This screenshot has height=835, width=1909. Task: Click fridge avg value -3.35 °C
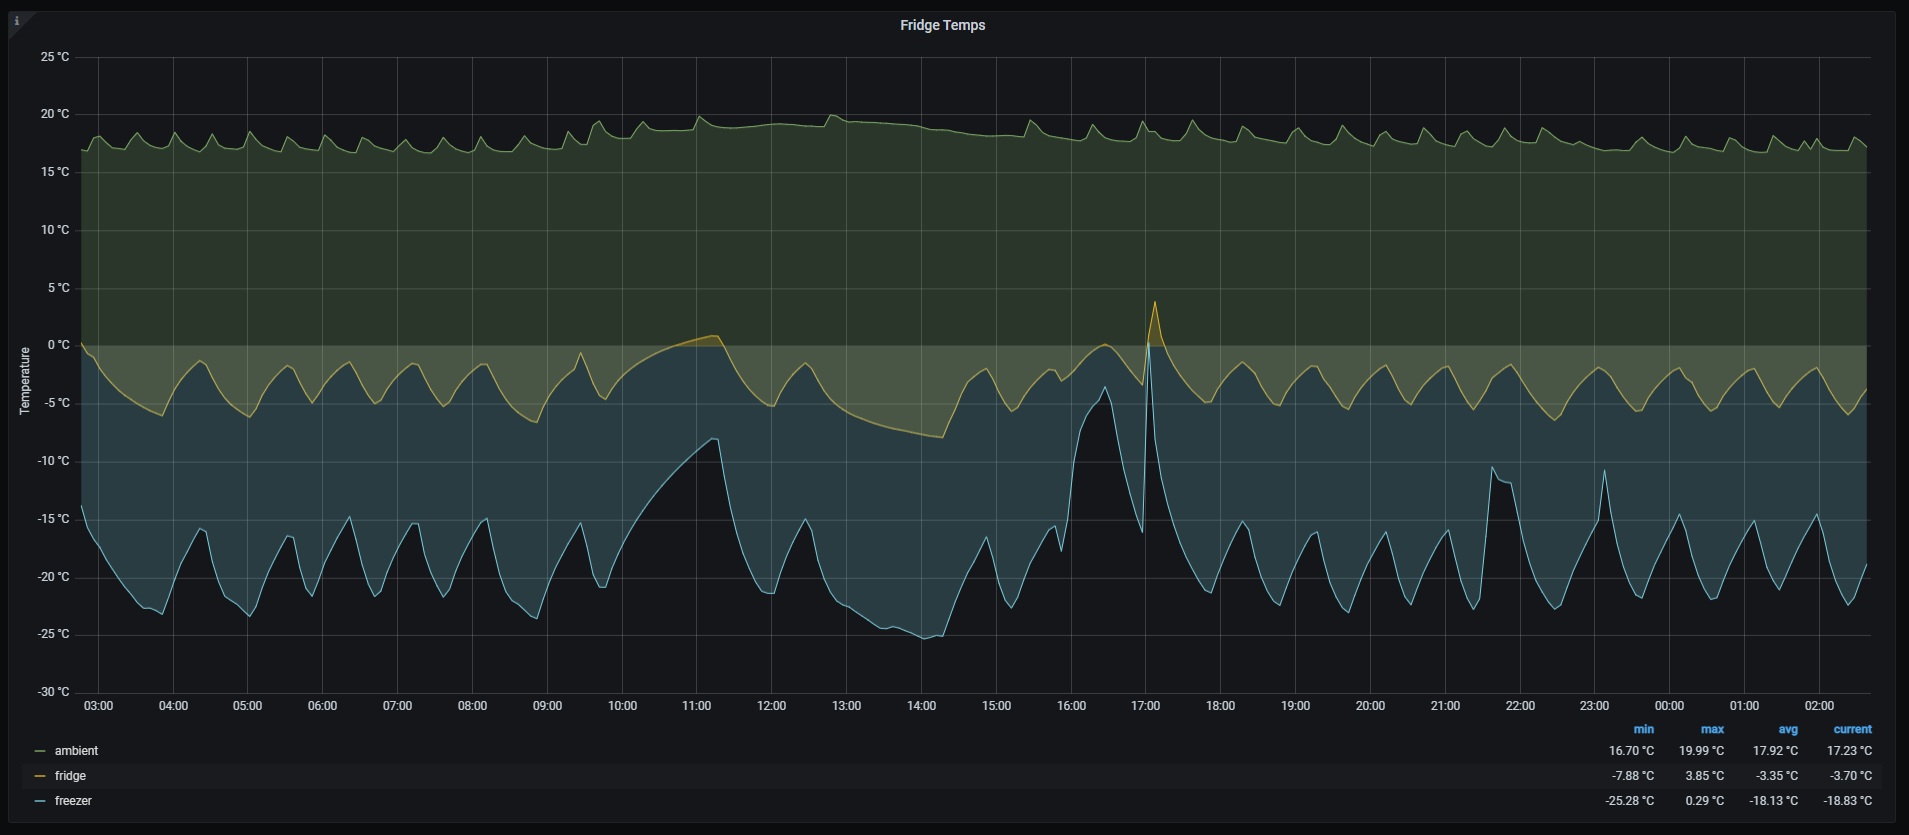[x=1777, y=776]
